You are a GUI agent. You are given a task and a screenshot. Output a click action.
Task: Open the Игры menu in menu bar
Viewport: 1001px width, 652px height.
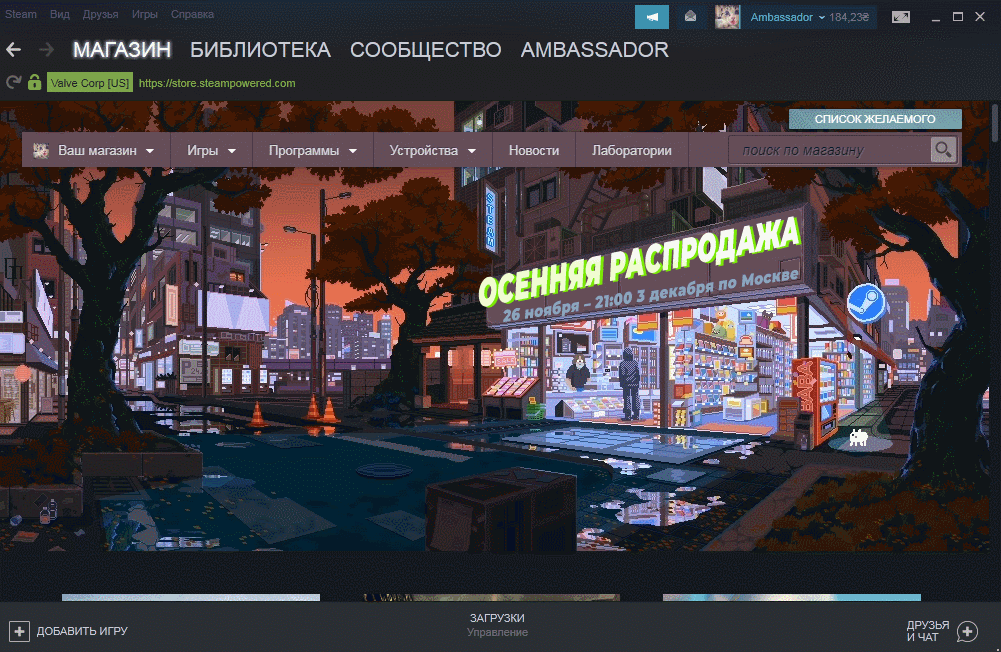(144, 14)
